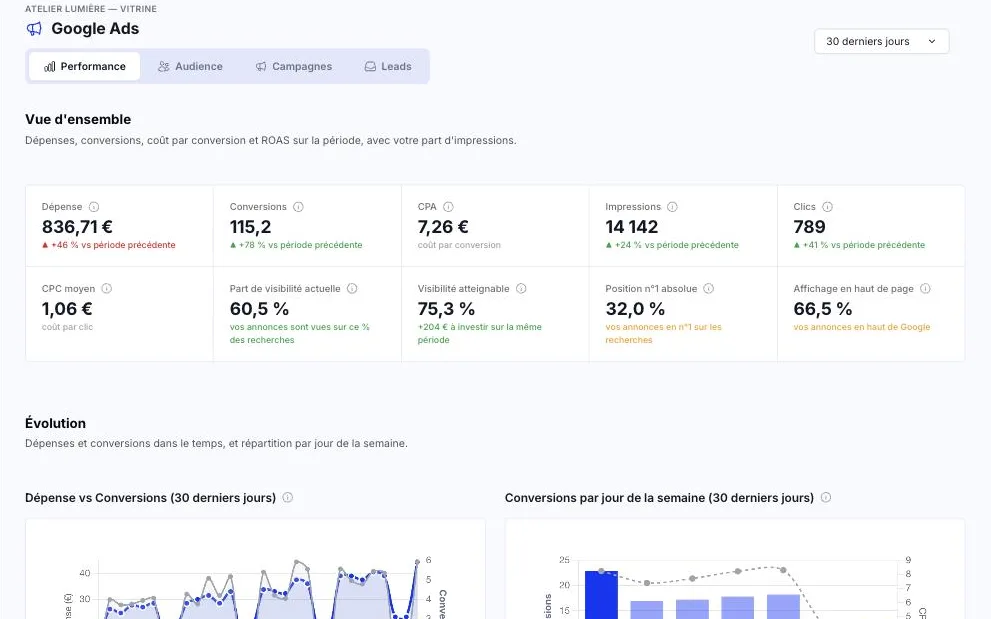Click the +204 € à investir text
This screenshot has height=619, width=991.
[x=480, y=333]
